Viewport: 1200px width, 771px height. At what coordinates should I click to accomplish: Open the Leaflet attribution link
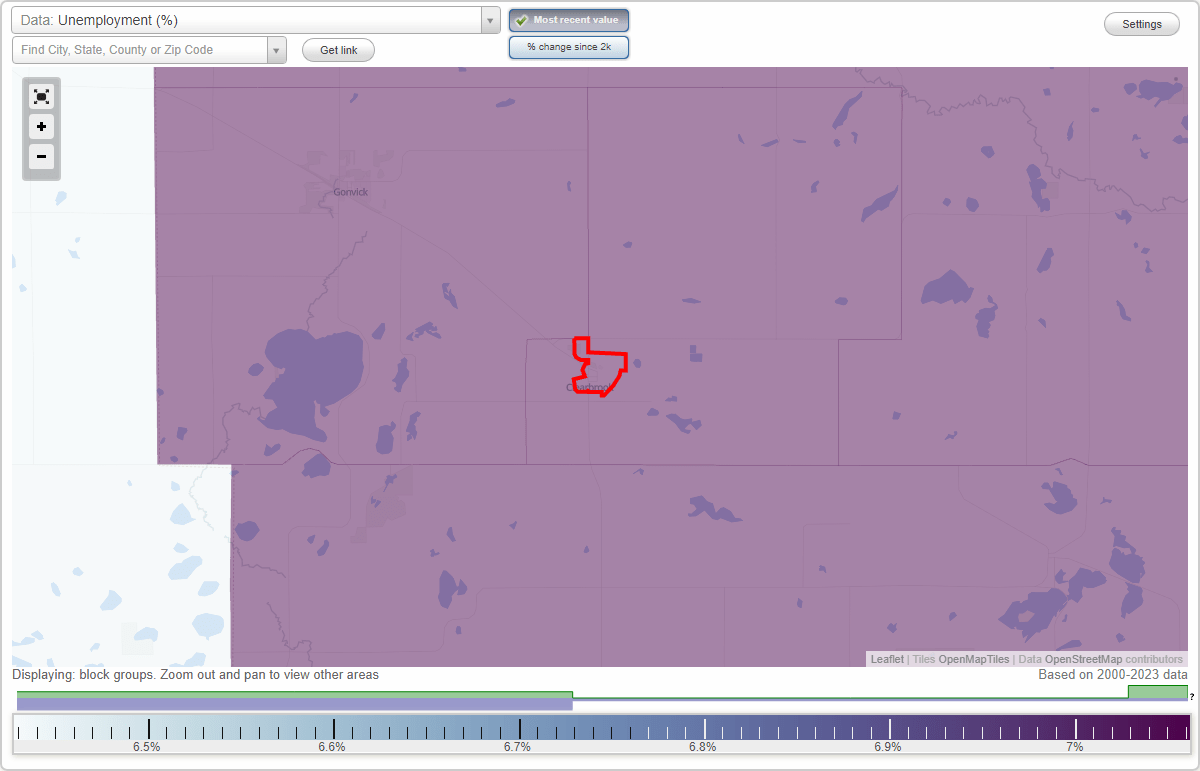tap(887, 659)
